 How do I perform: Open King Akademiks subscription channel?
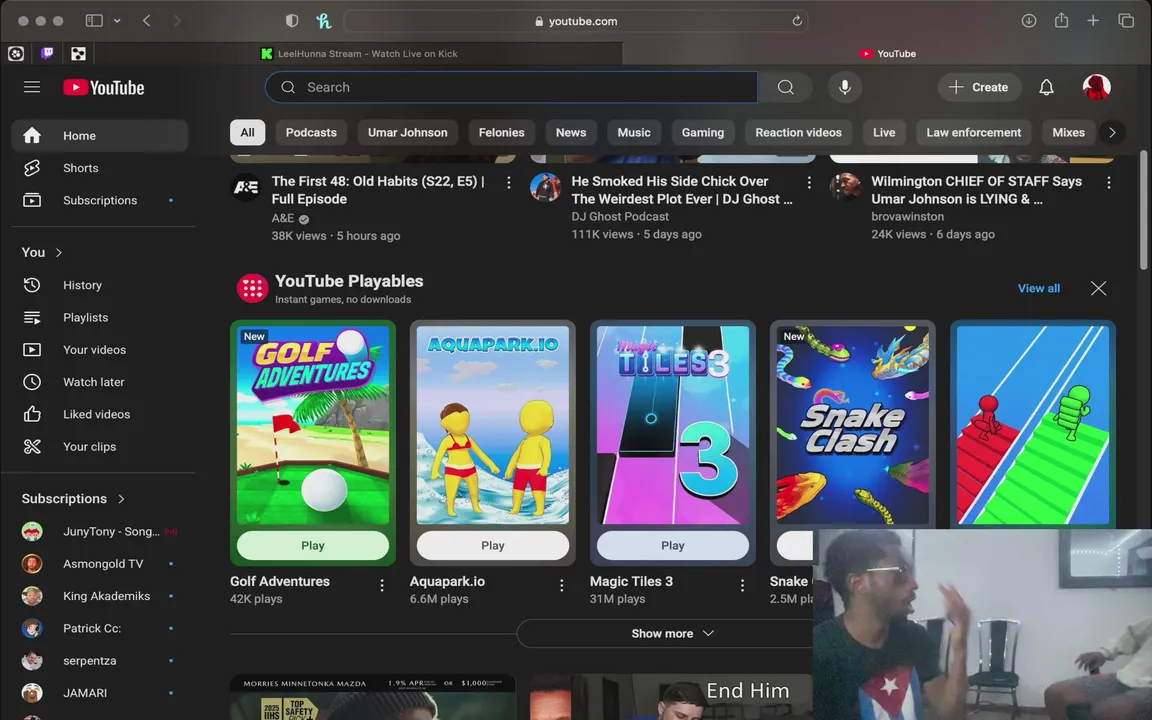(x=100, y=596)
